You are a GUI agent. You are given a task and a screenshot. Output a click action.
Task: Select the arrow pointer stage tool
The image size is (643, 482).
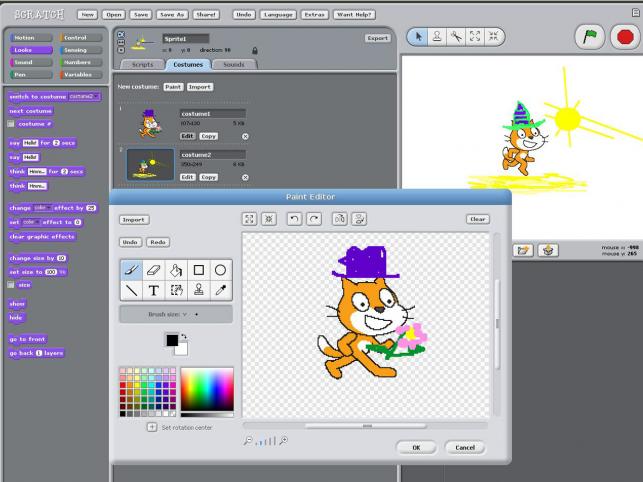(418, 37)
